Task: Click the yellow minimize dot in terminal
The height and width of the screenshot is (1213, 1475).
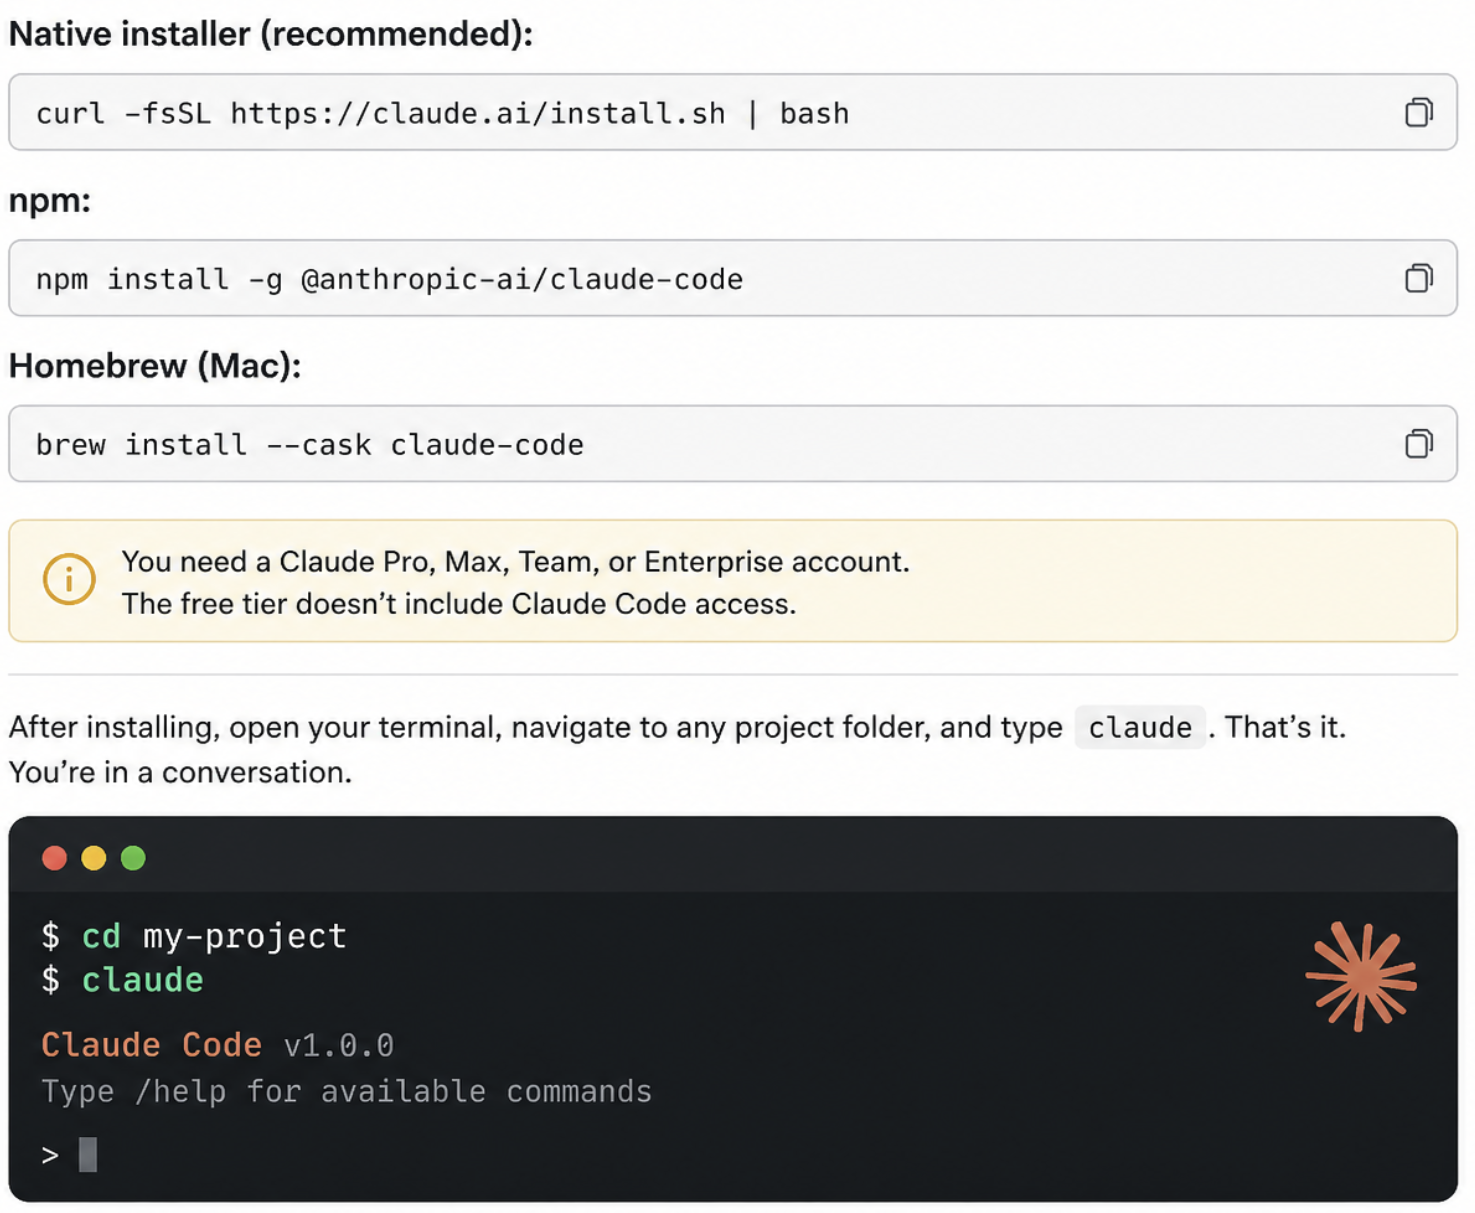Action: (94, 858)
